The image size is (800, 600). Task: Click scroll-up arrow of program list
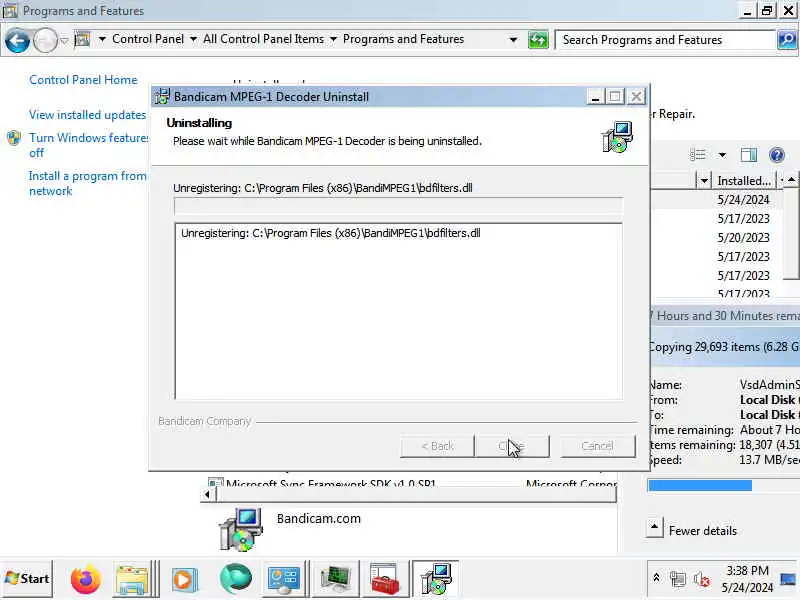(791, 180)
